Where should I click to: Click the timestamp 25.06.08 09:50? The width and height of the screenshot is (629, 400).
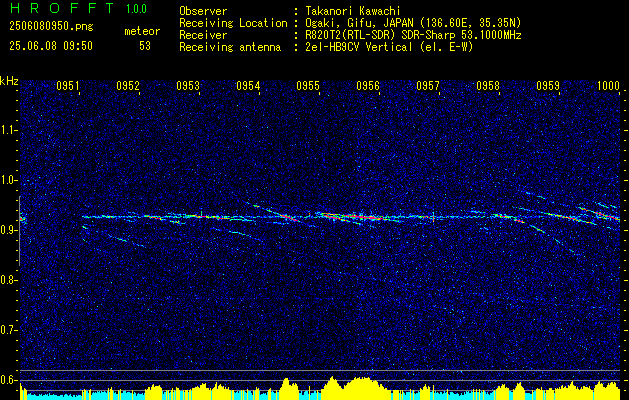pyautogui.click(x=51, y=46)
